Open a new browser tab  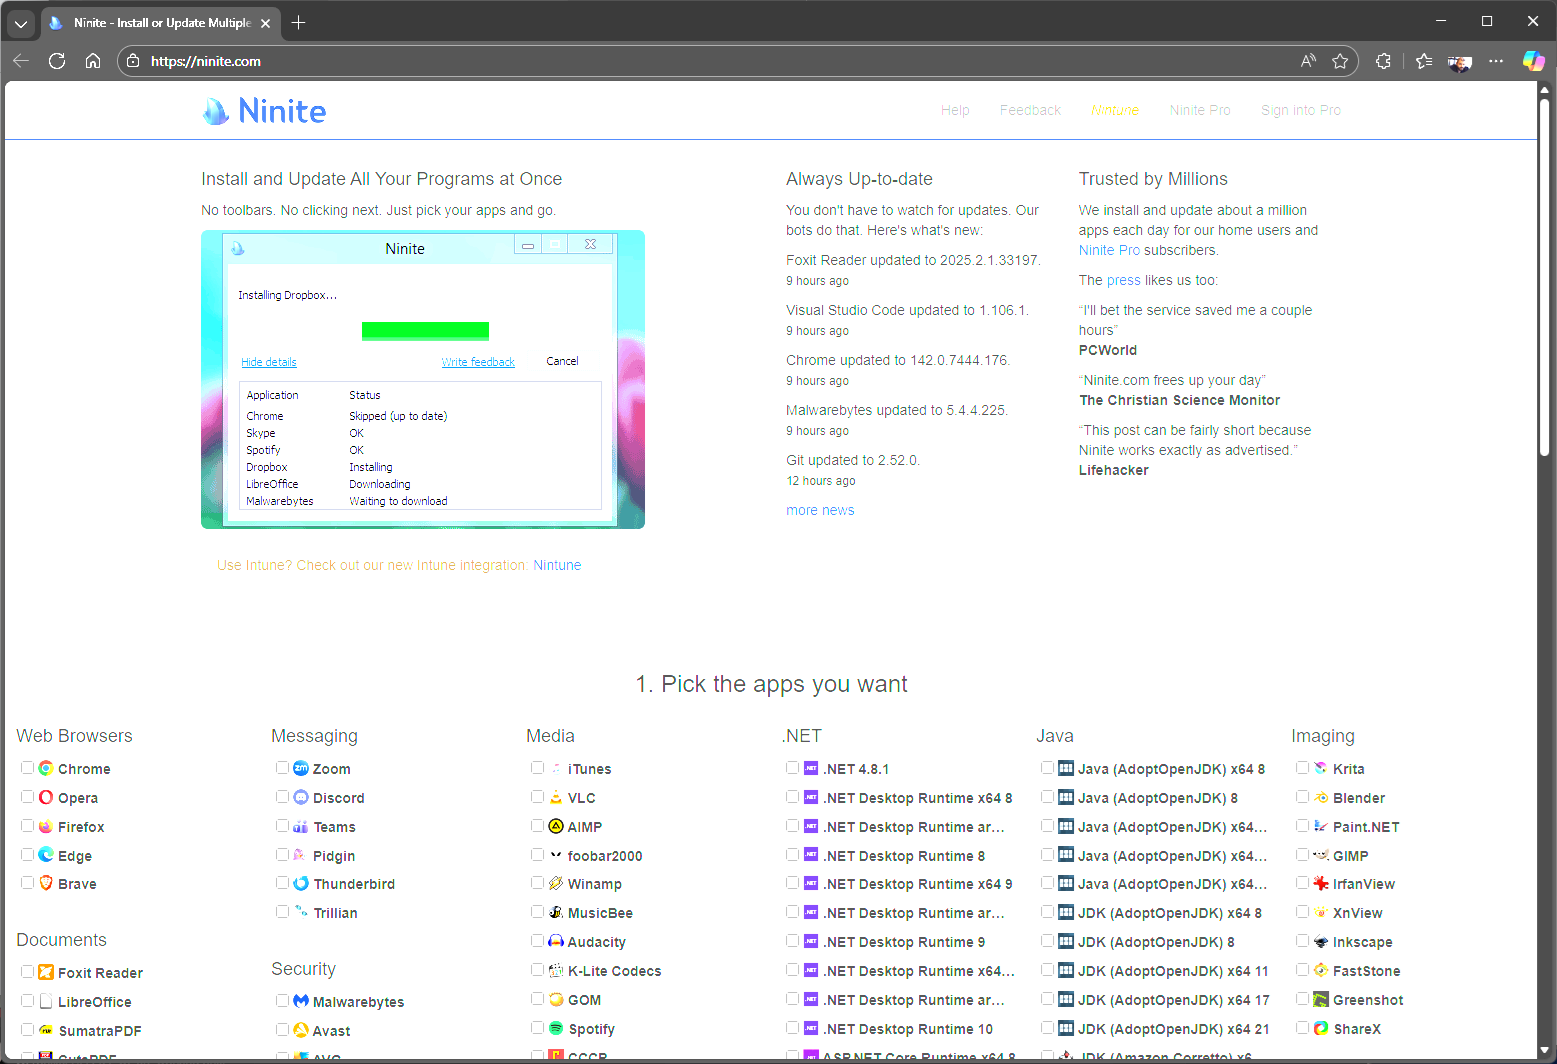tap(297, 22)
